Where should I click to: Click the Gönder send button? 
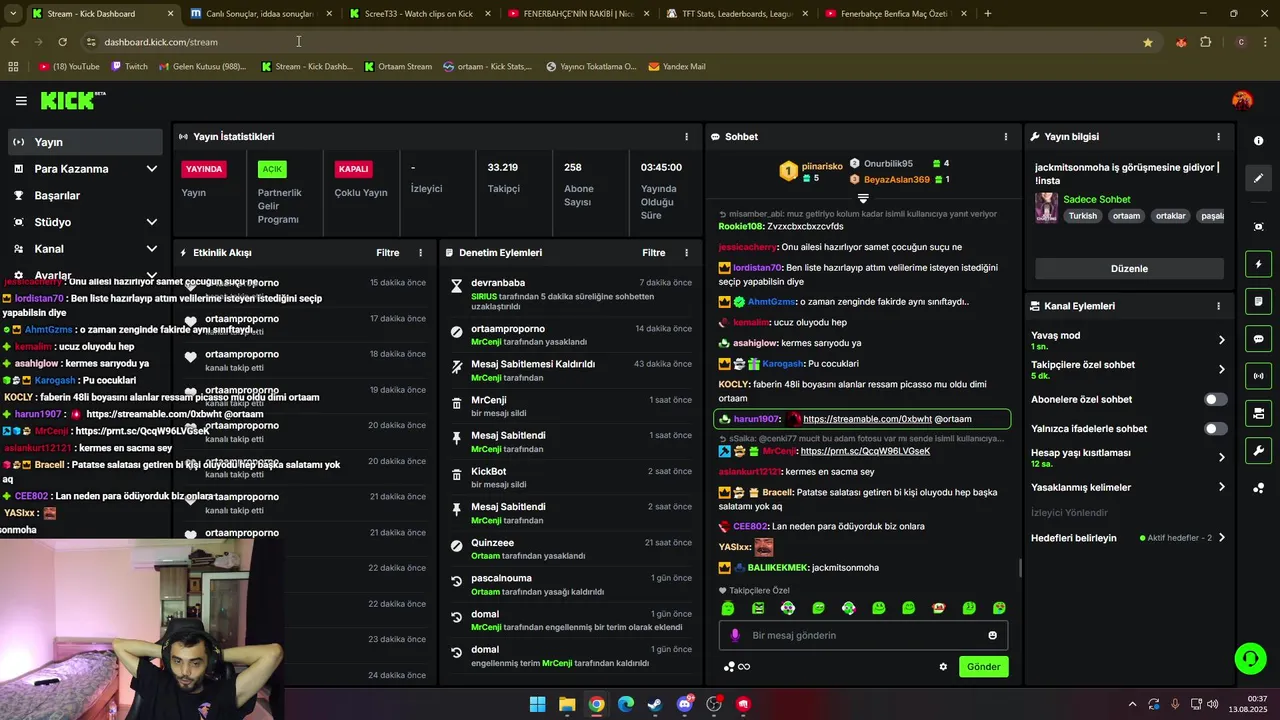click(983, 667)
